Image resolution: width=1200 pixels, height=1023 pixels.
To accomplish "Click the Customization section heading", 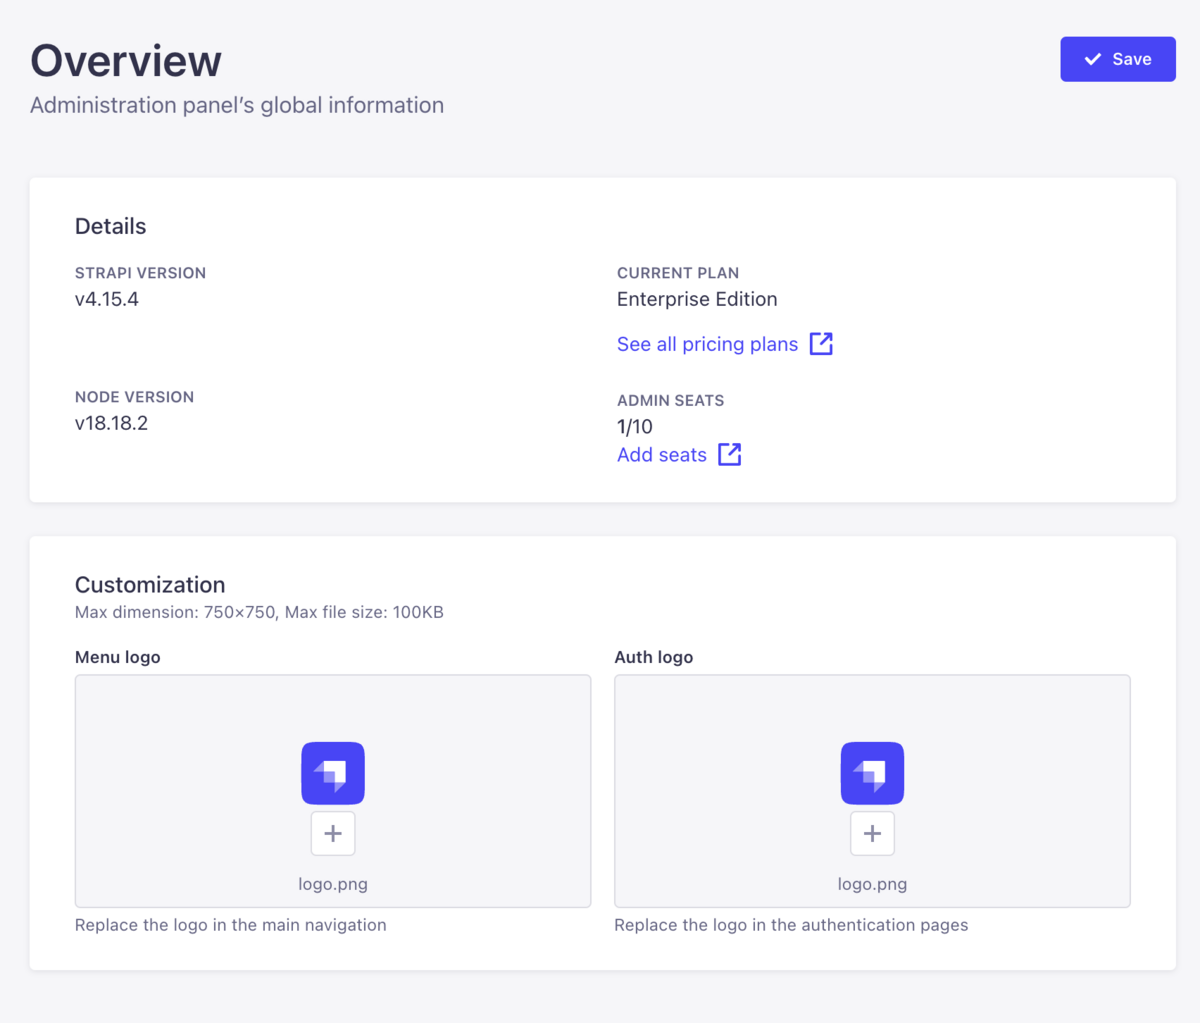I will 150,585.
